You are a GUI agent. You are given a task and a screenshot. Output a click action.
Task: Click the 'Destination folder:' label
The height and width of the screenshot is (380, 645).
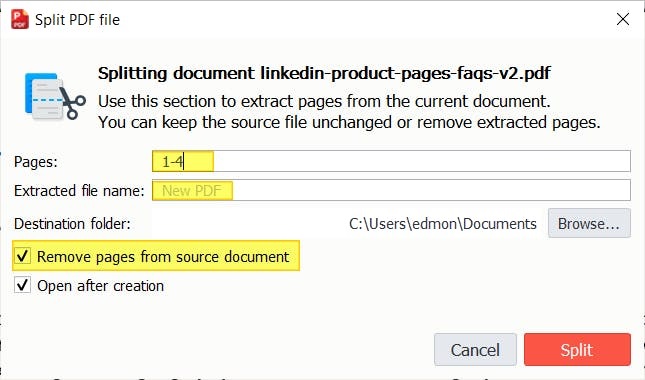tap(72, 224)
